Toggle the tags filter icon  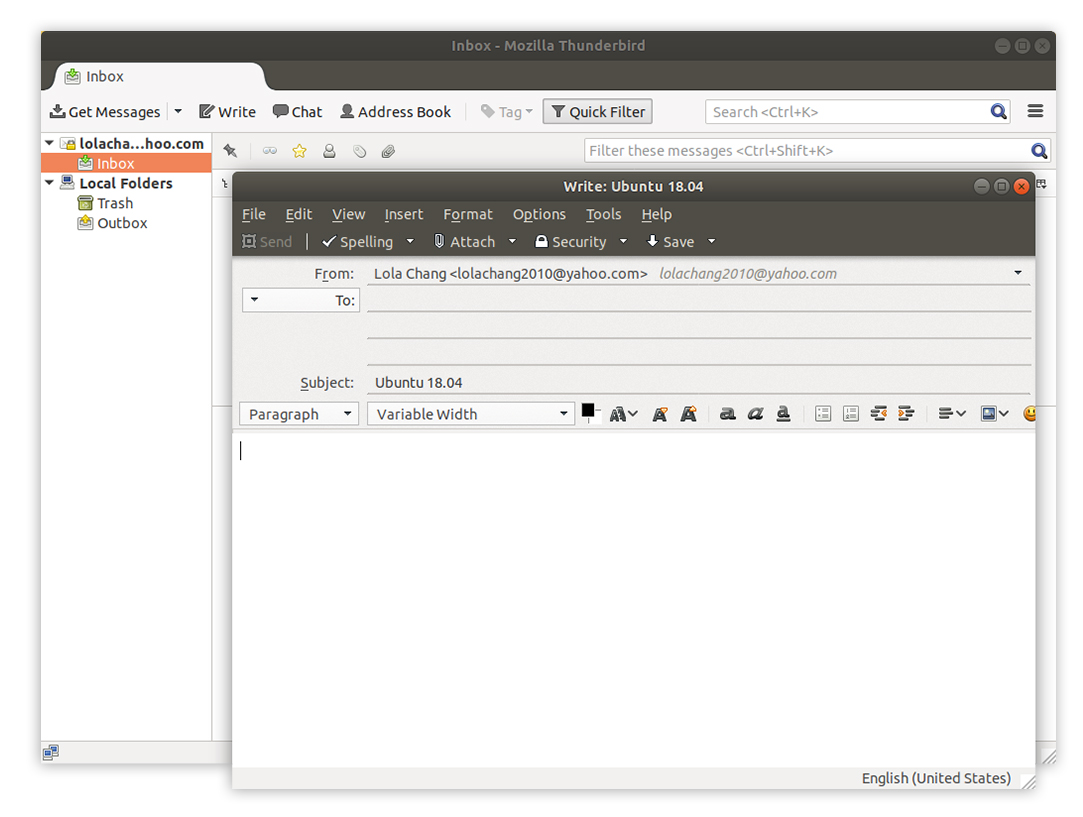(359, 151)
